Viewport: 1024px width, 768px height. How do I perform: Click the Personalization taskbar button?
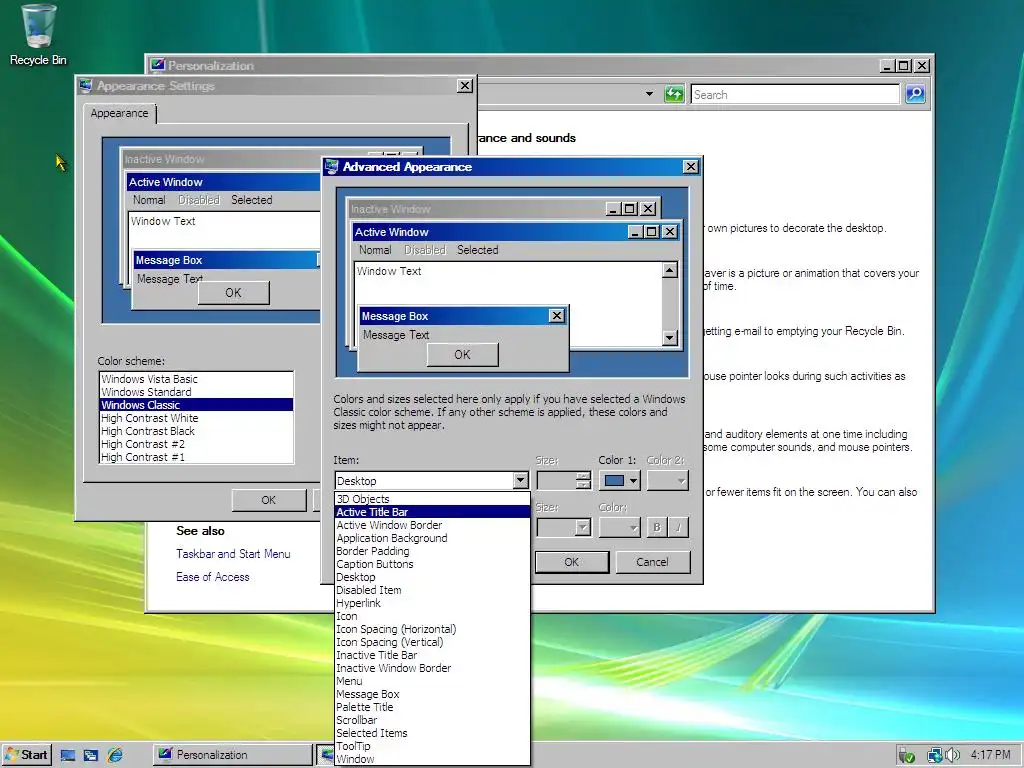click(232, 755)
